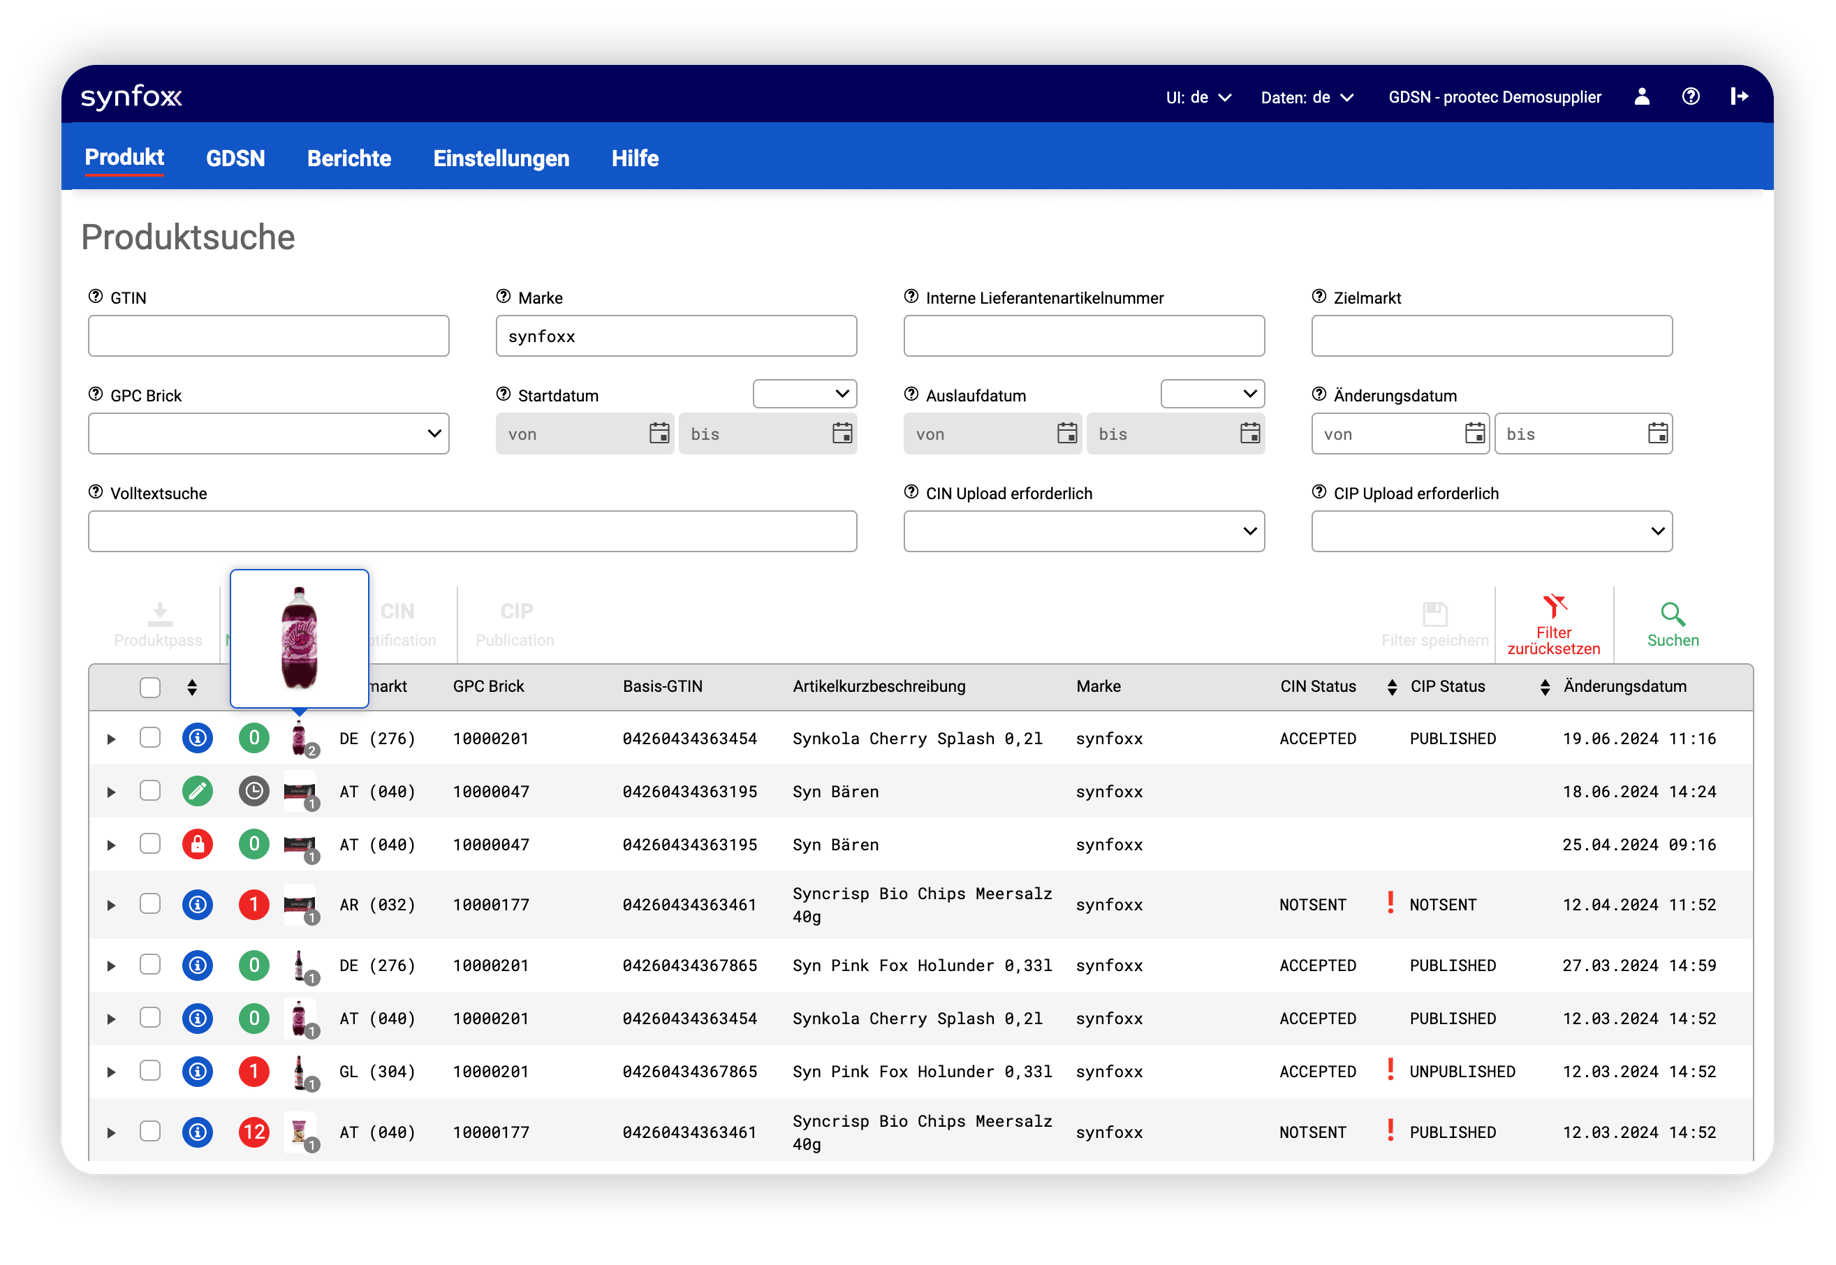The width and height of the screenshot is (1836, 1265).
Task: Sort by the Änderungsdatum column header
Action: tap(1624, 687)
